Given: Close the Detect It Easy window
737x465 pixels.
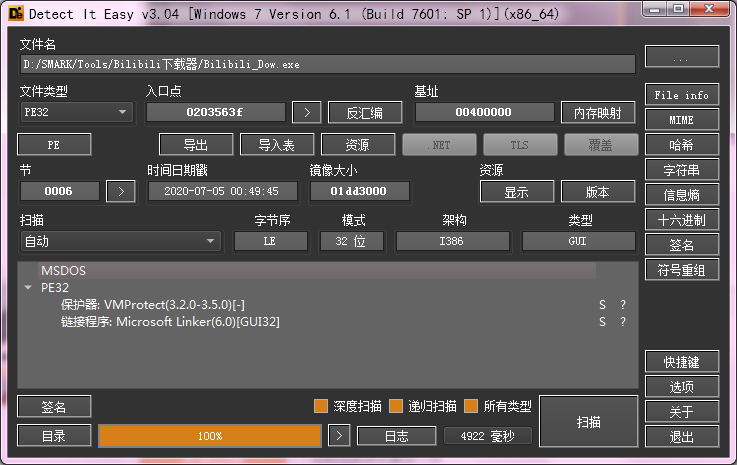Looking at the screenshot, I should pos(710,9).
